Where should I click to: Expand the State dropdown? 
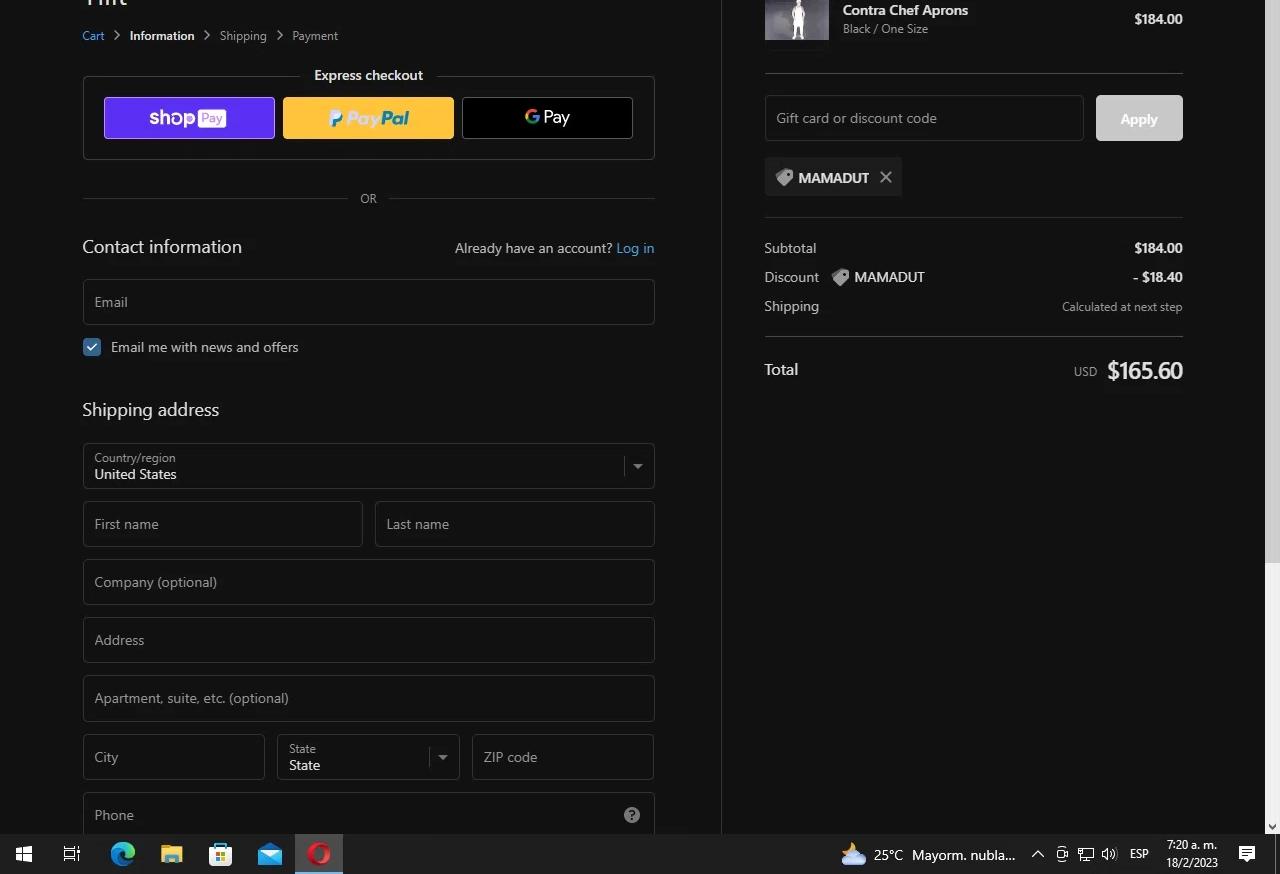[x=368, y=757]
